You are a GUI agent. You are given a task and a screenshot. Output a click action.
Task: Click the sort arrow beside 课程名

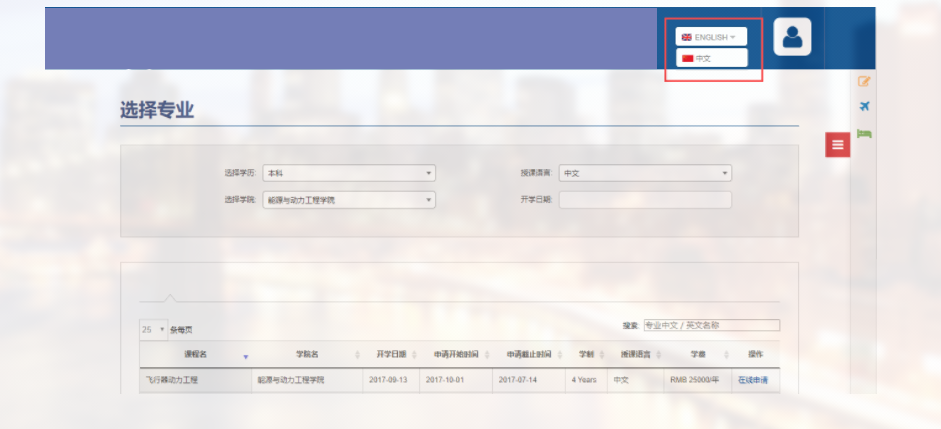(245, 356)
